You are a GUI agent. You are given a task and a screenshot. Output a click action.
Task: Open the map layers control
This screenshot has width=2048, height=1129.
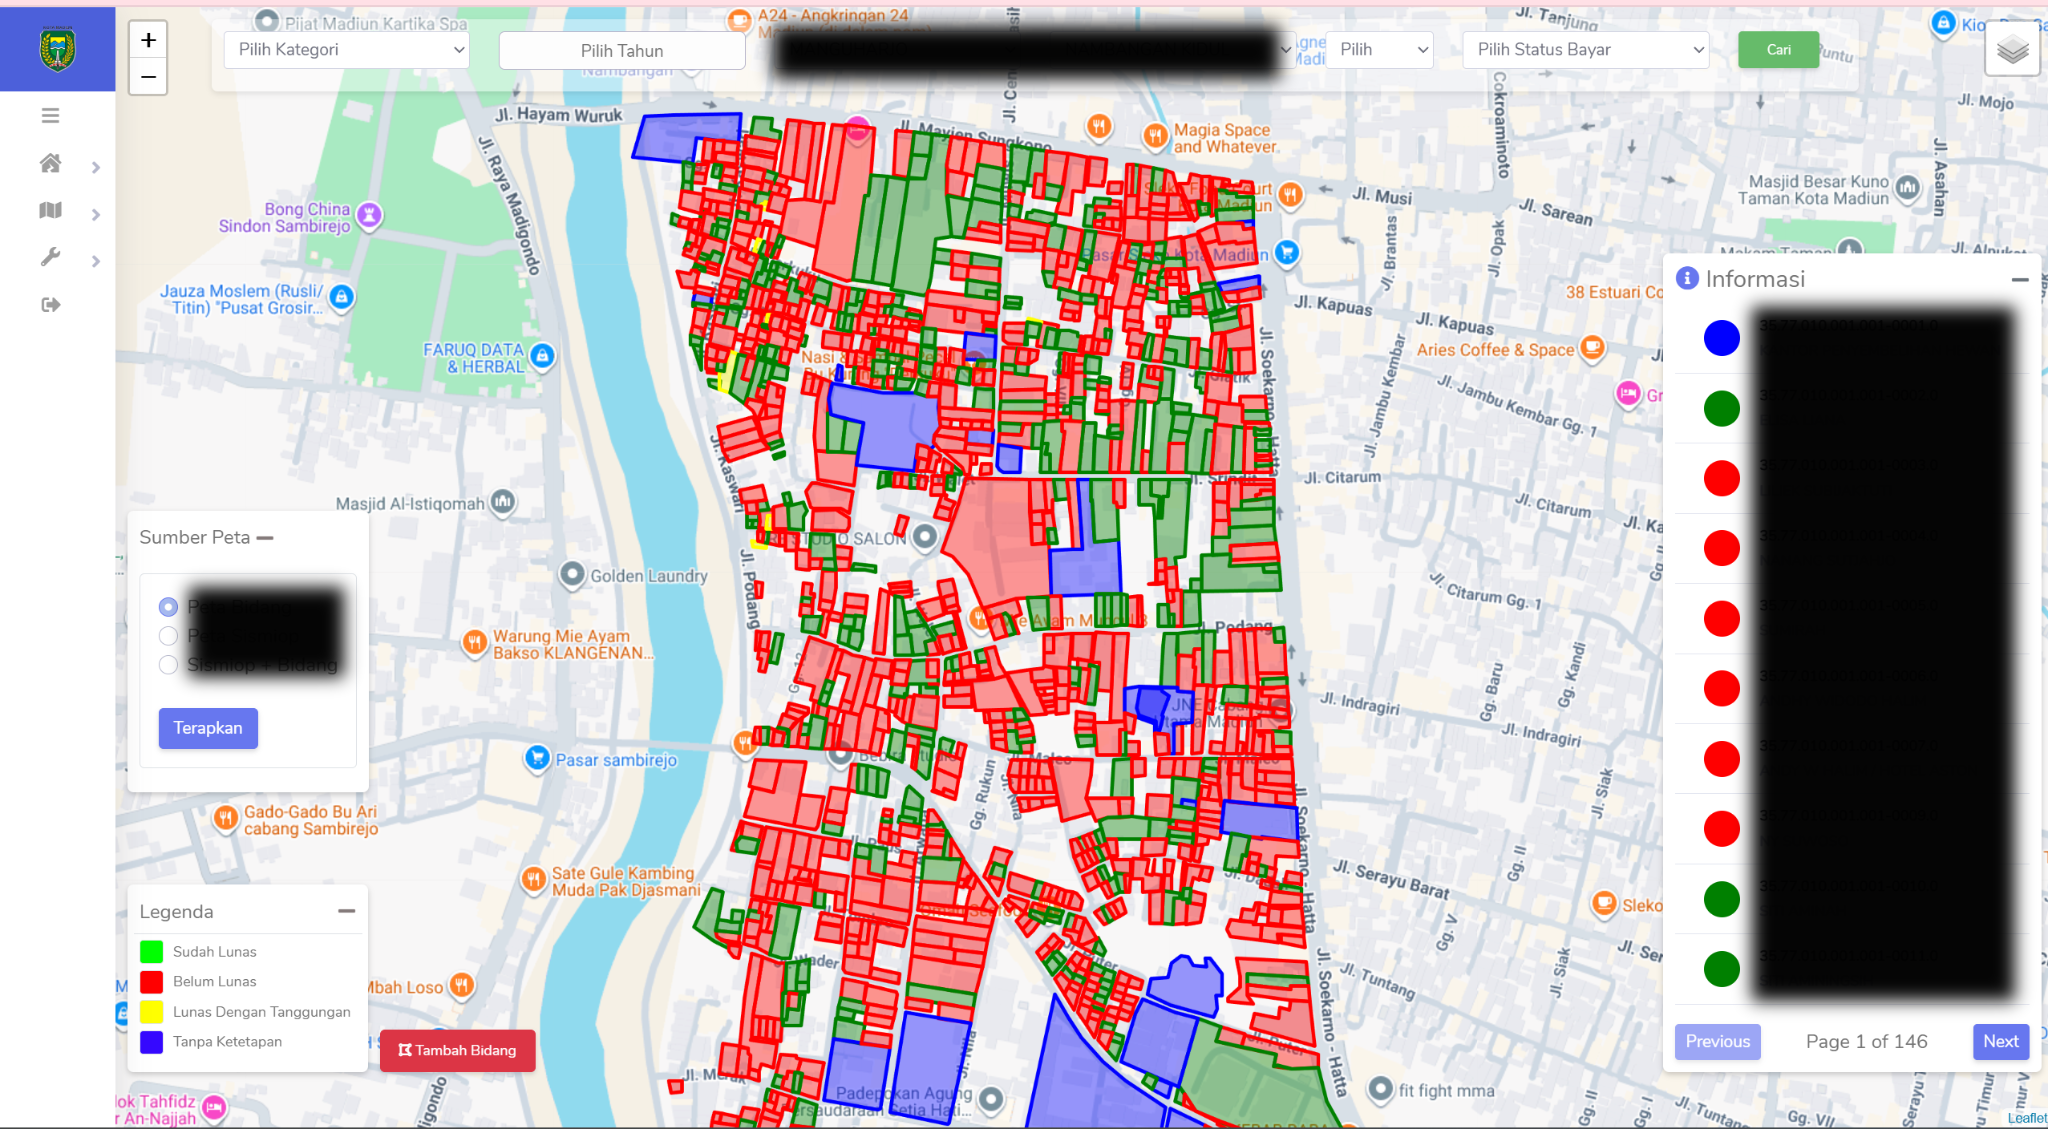point(2012,48)
